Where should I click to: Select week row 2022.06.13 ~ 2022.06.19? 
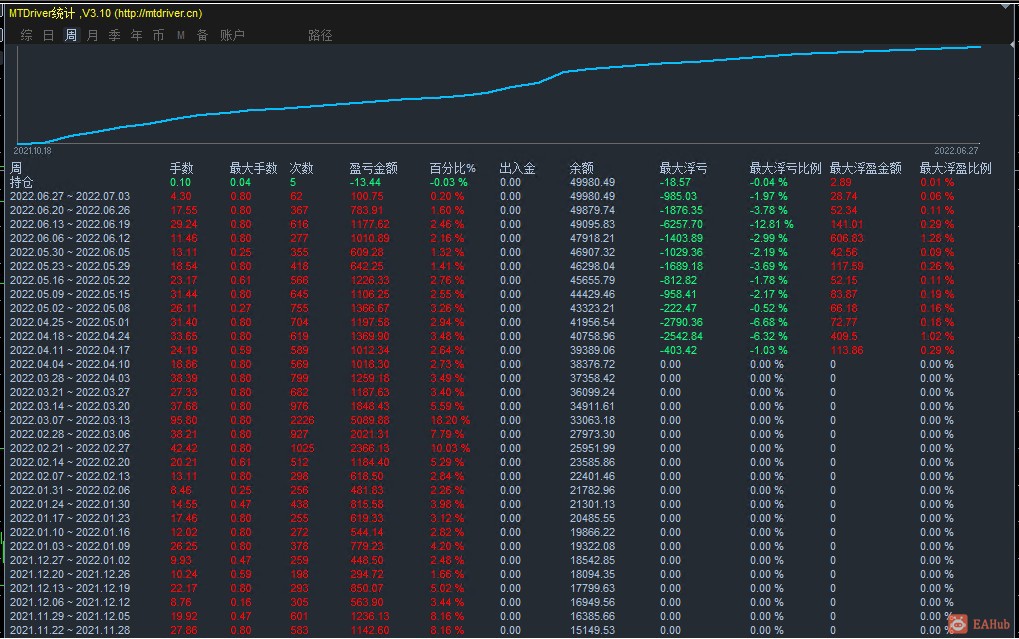pos(70,224)
